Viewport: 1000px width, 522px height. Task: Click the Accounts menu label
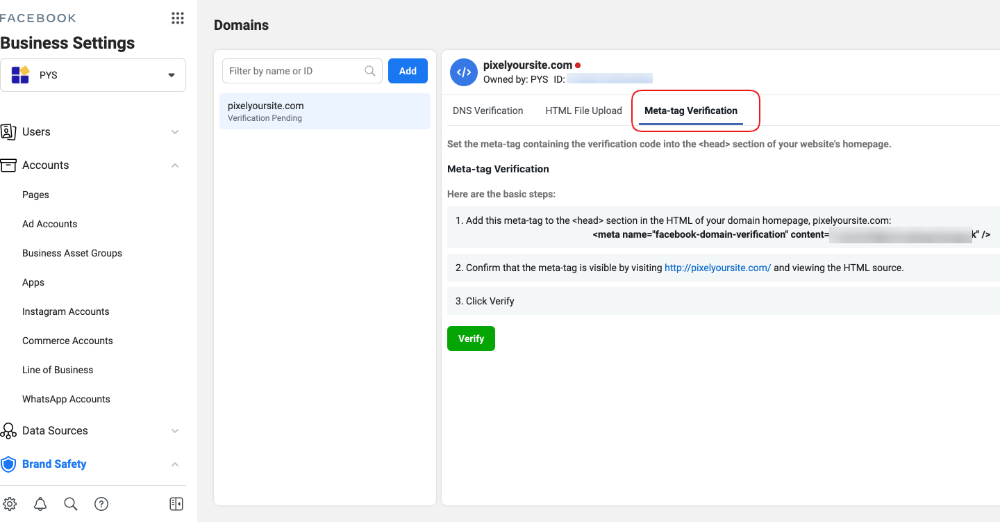pos(45,165)
